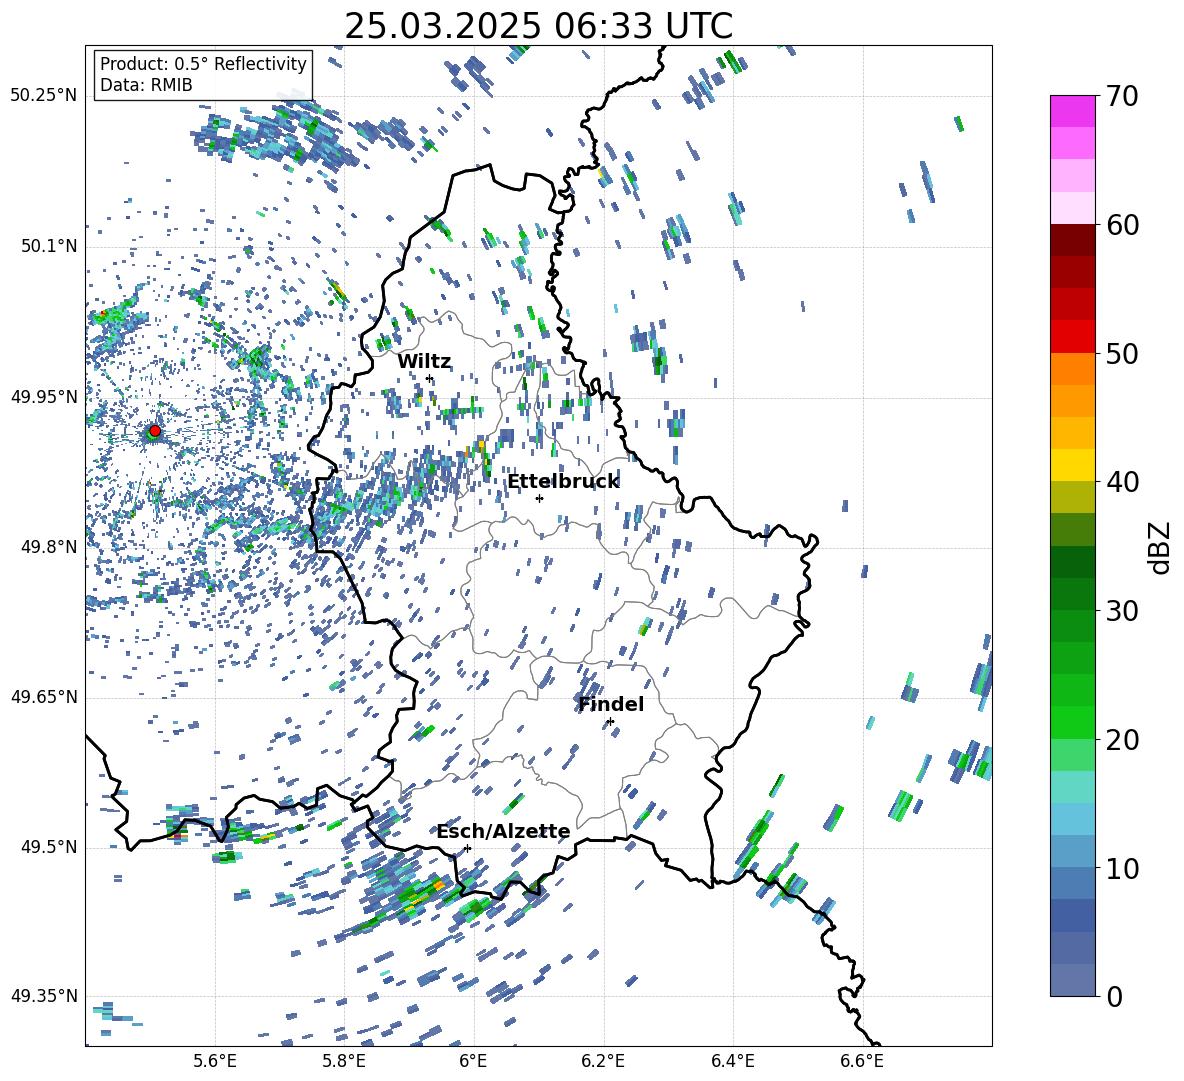1184x1081 pixels.
Task: Click the Findel station cross marker
Action: click(x=610, y=722)
